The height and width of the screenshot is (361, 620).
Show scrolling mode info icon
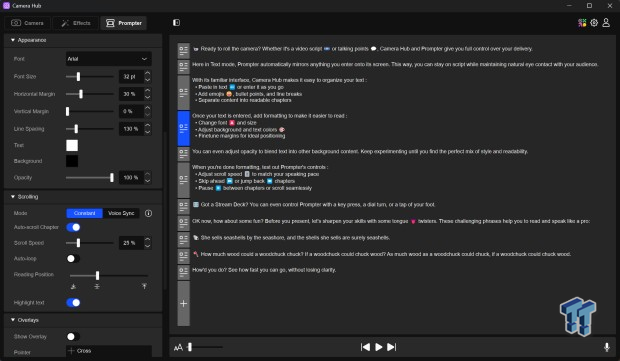pyautogui.click(x=148, y=213)
